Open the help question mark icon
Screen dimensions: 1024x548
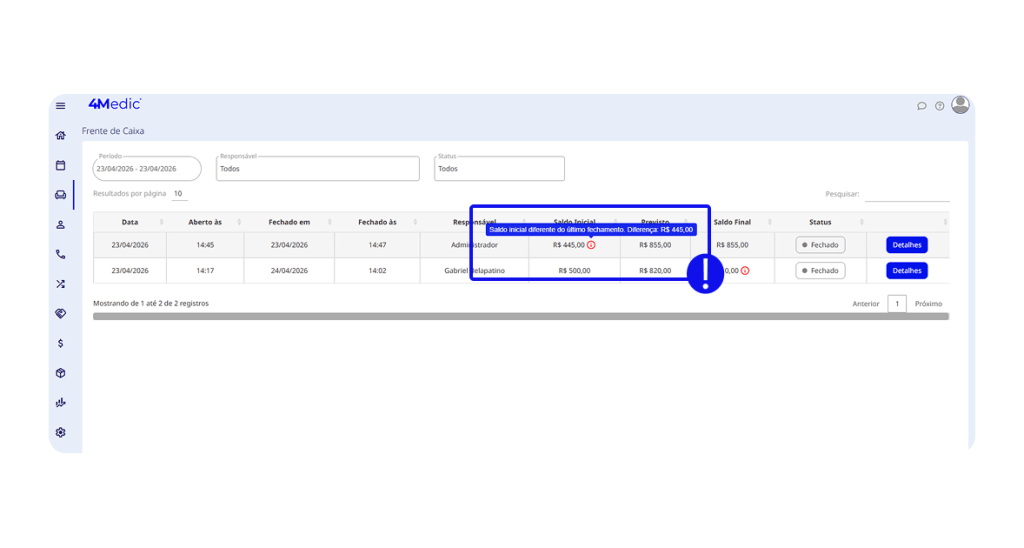tap(940, 106)
